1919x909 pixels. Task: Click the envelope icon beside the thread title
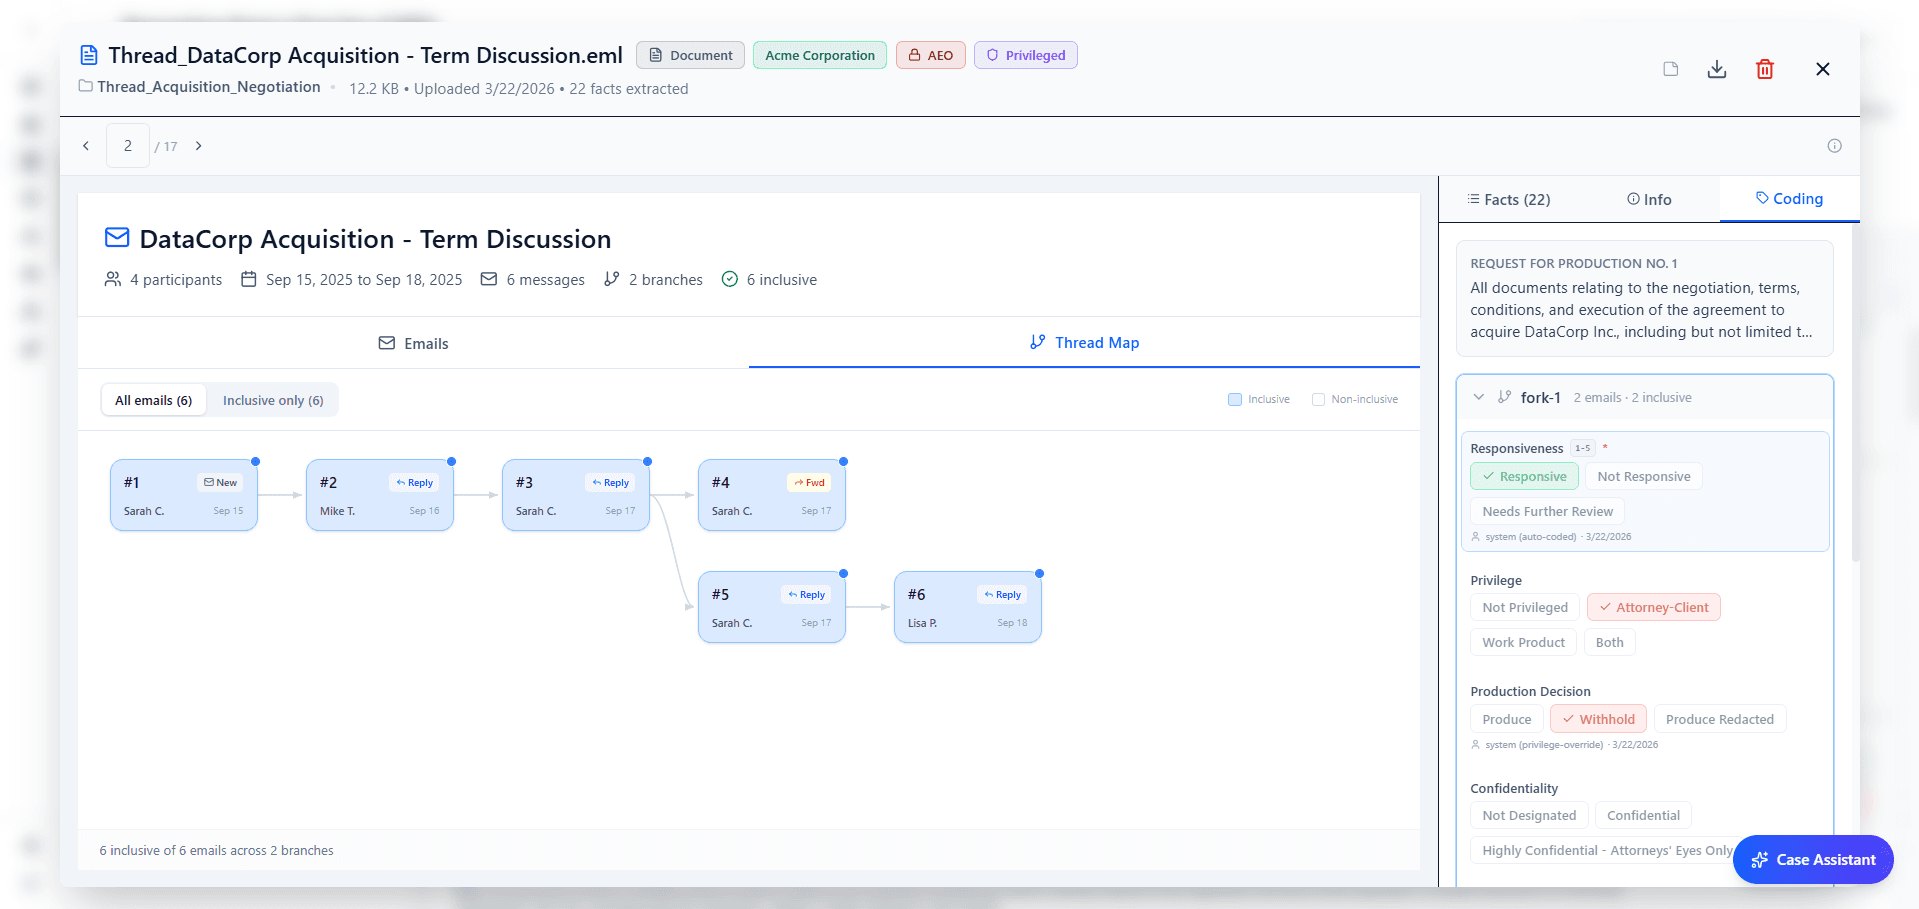tap(116, 238)
